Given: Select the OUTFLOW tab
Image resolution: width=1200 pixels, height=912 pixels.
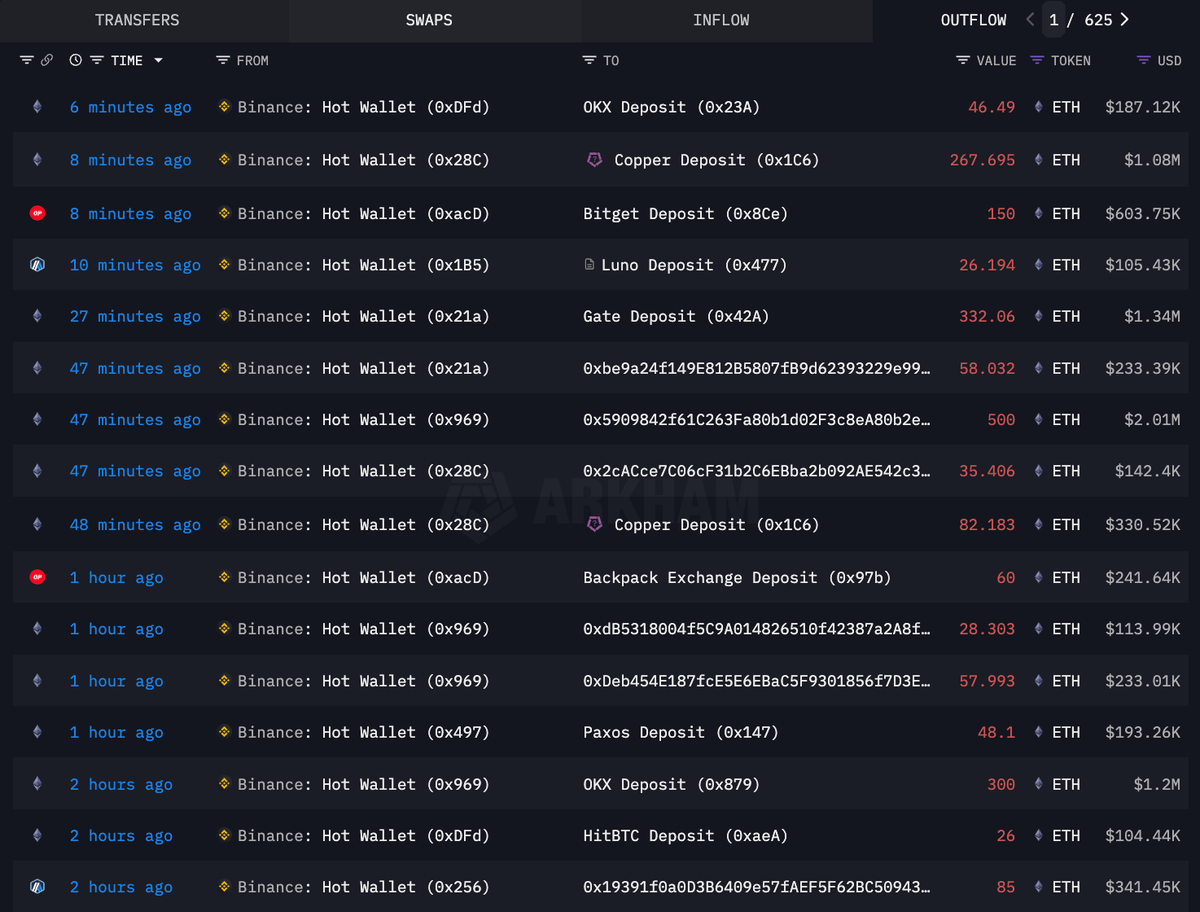Looking at the screenshot, I should point(973,20).
